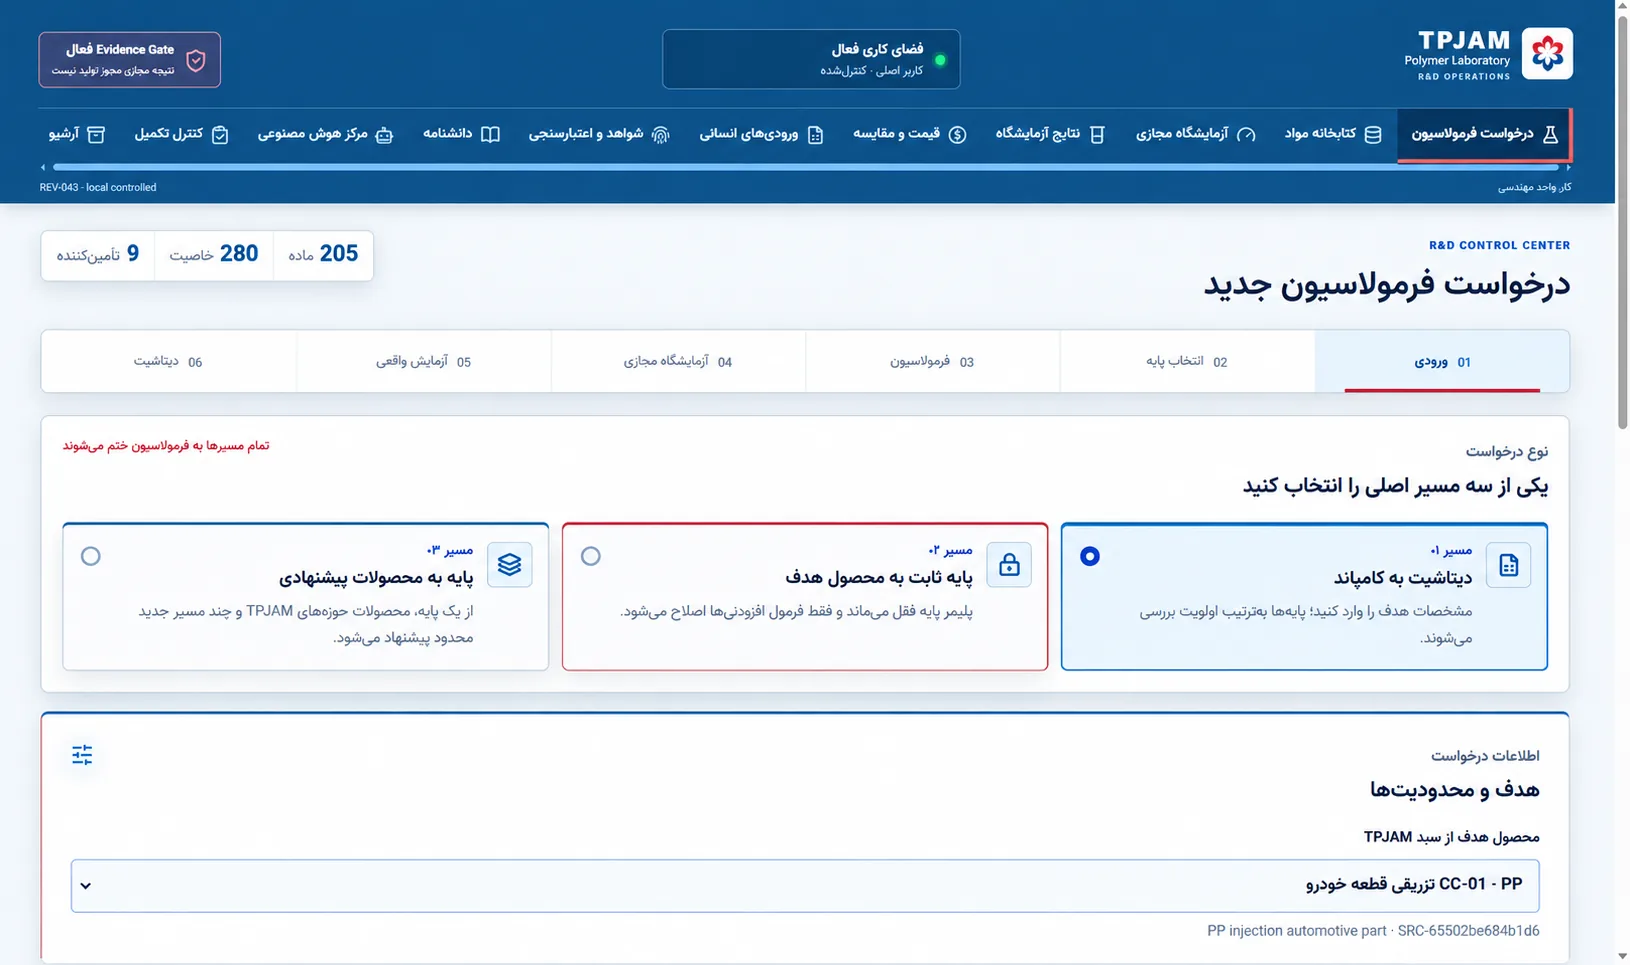Select the پایه به محصولات پیشنهادی radio button
The height and width of the screenshot is (965, 1630).
coord(91,556)
